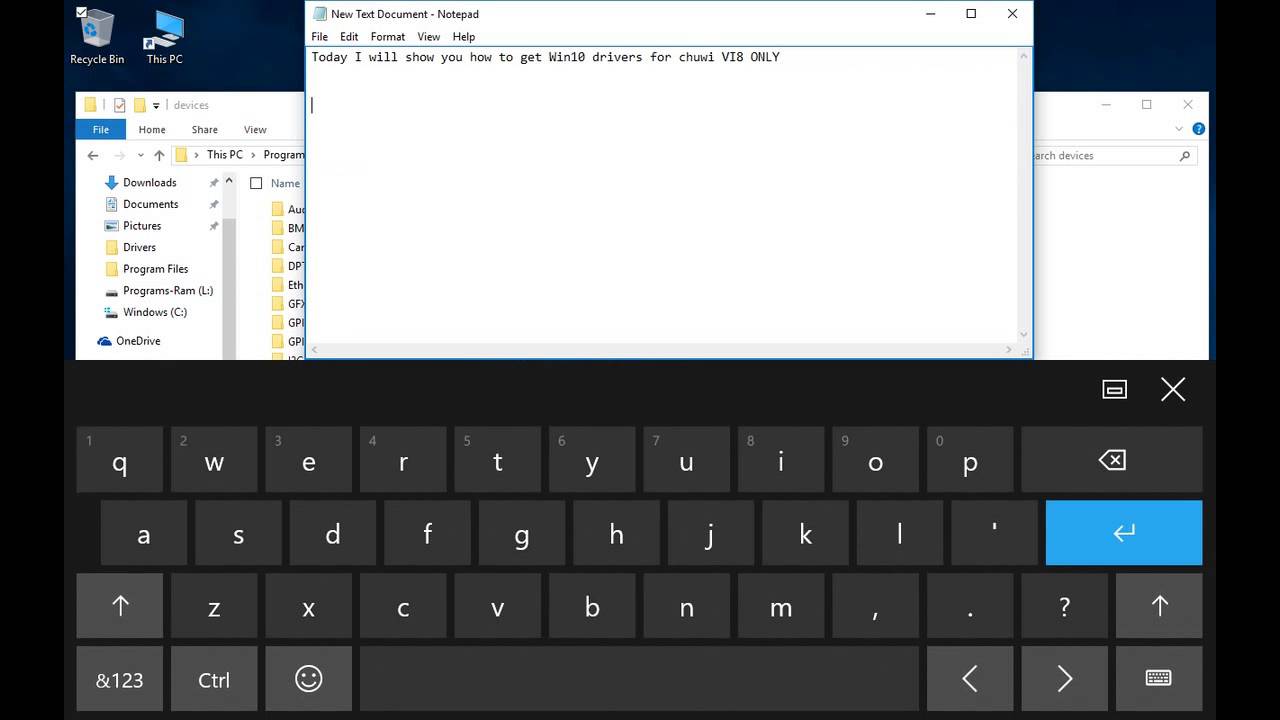Click the File Explorer help question icon

click(1198, 129)
